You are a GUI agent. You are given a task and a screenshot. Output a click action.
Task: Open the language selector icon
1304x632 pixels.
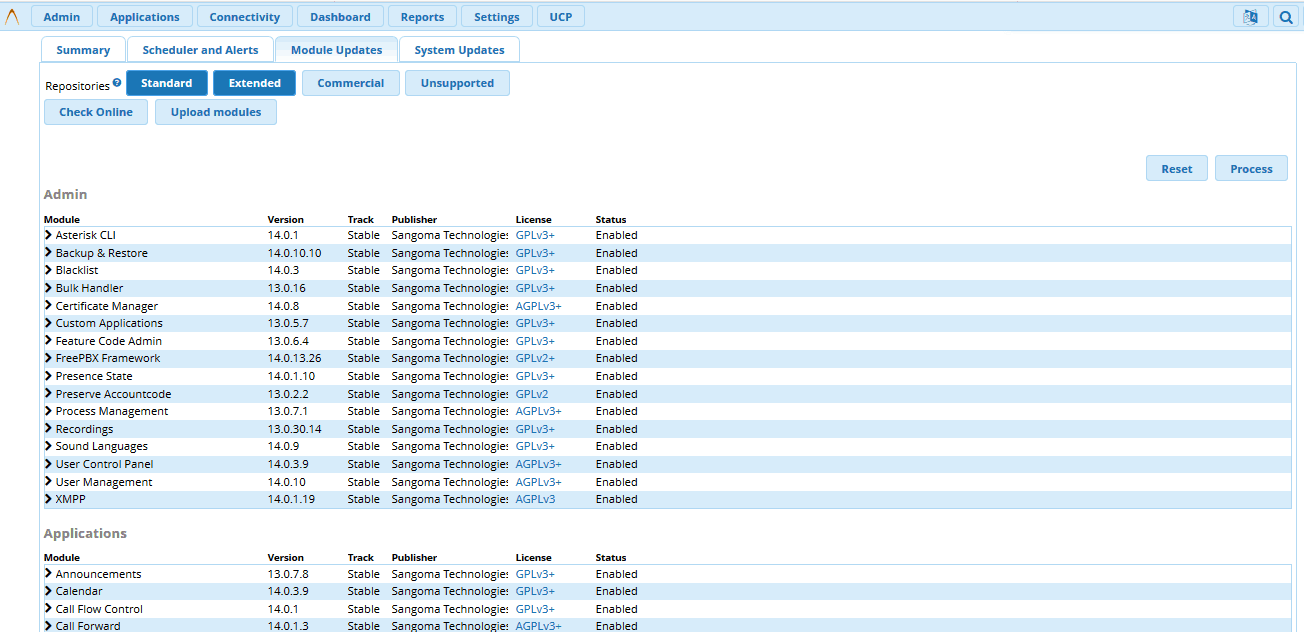1250,17
